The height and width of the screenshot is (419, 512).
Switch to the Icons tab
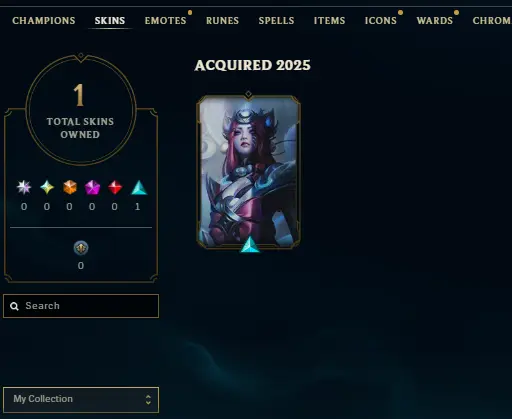pyautogui.click(x=381, y=21)
